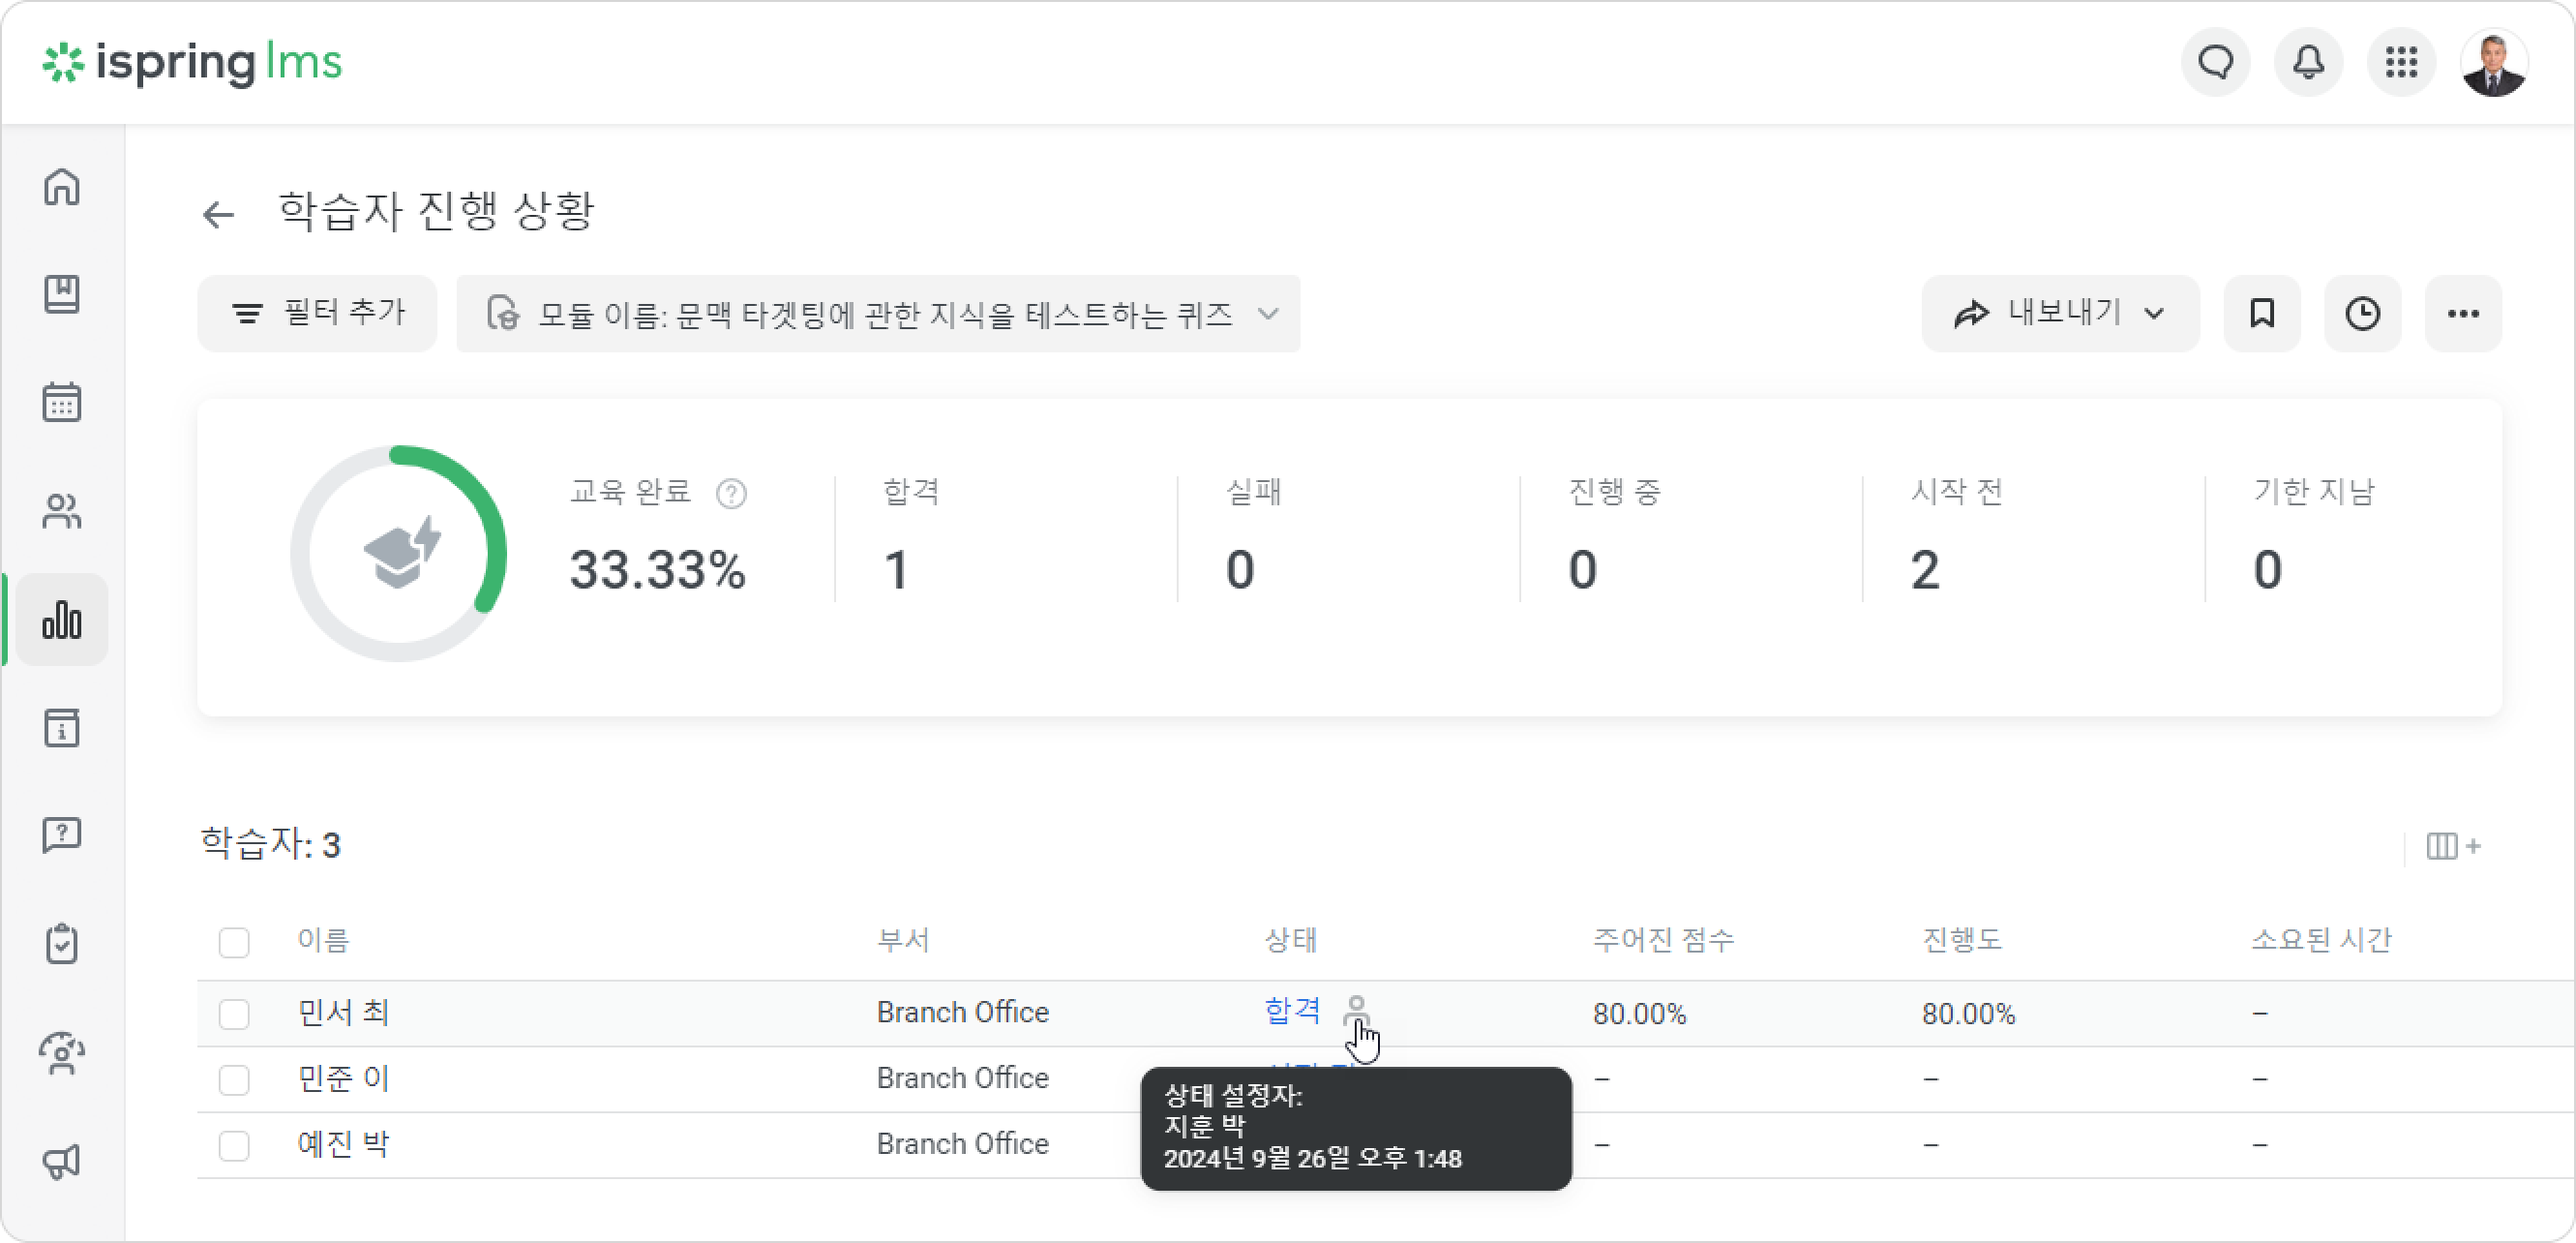Screen dimensions: 2576x1243
Task: Open the users icon in sidebar
Action: click(62, 510)
